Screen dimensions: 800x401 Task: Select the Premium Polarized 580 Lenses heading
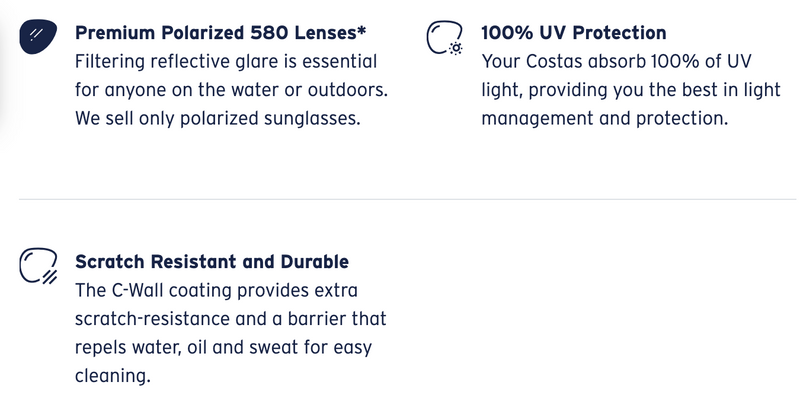coord(220,33)
